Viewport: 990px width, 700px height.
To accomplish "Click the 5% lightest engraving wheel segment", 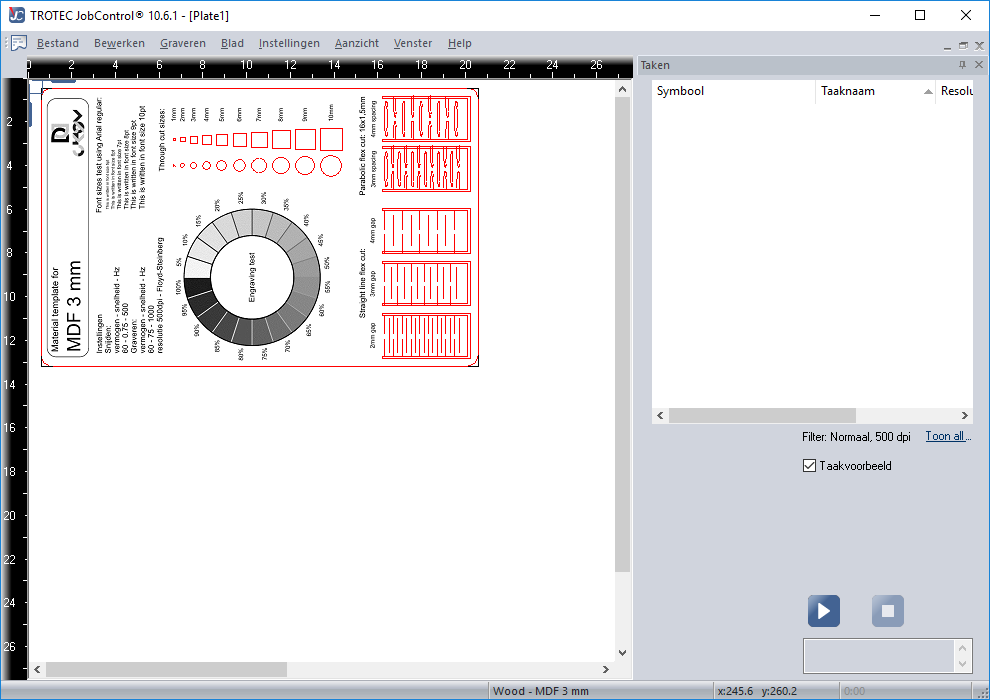I will (197, 270).
